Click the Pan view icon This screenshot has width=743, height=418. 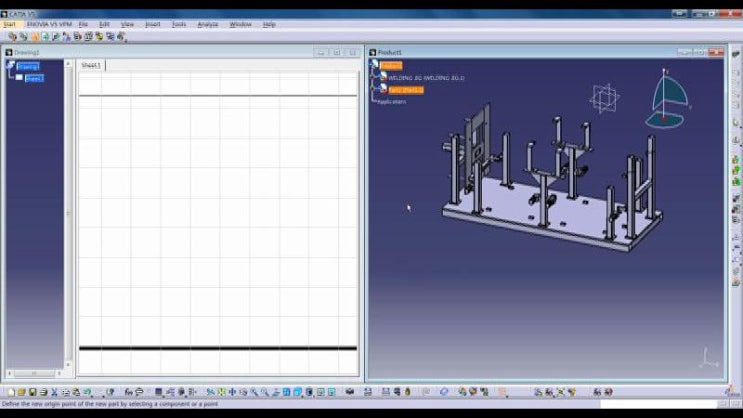pyautogui.click(x=232, y=392)
